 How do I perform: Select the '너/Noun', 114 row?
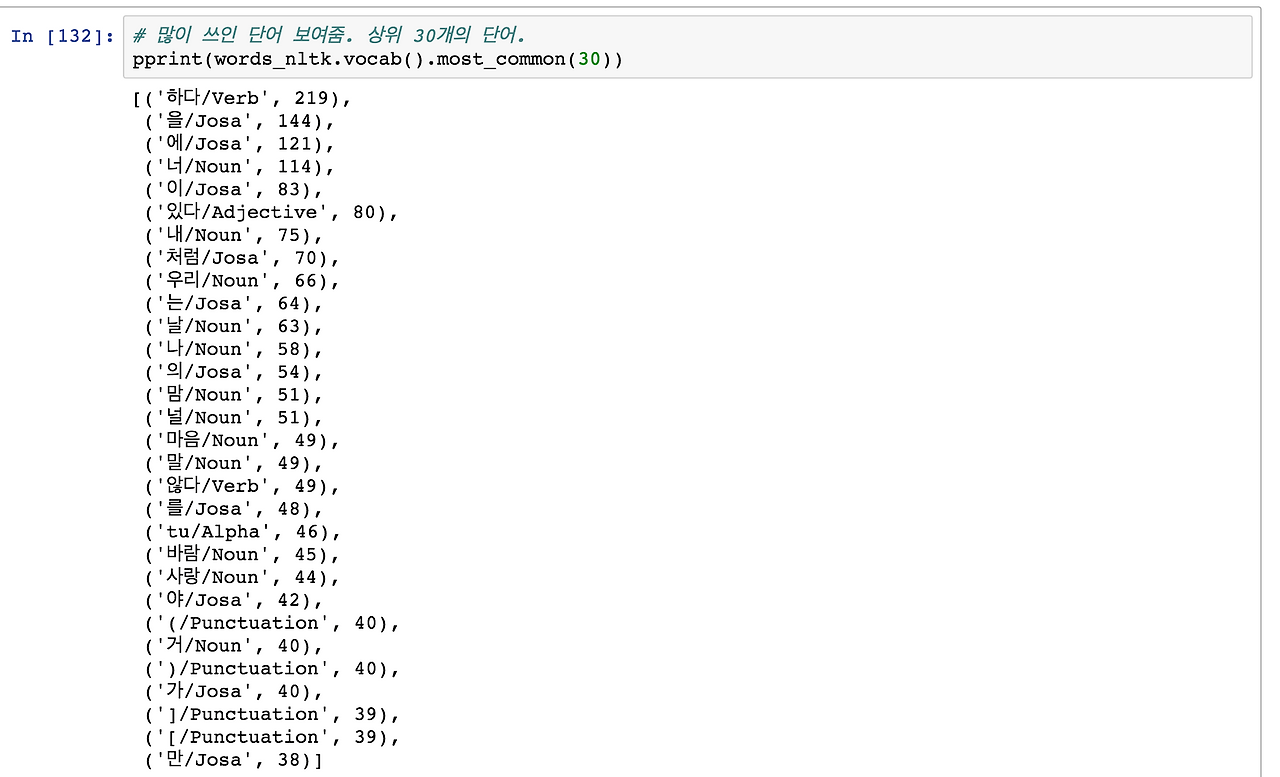pos(240,167)
